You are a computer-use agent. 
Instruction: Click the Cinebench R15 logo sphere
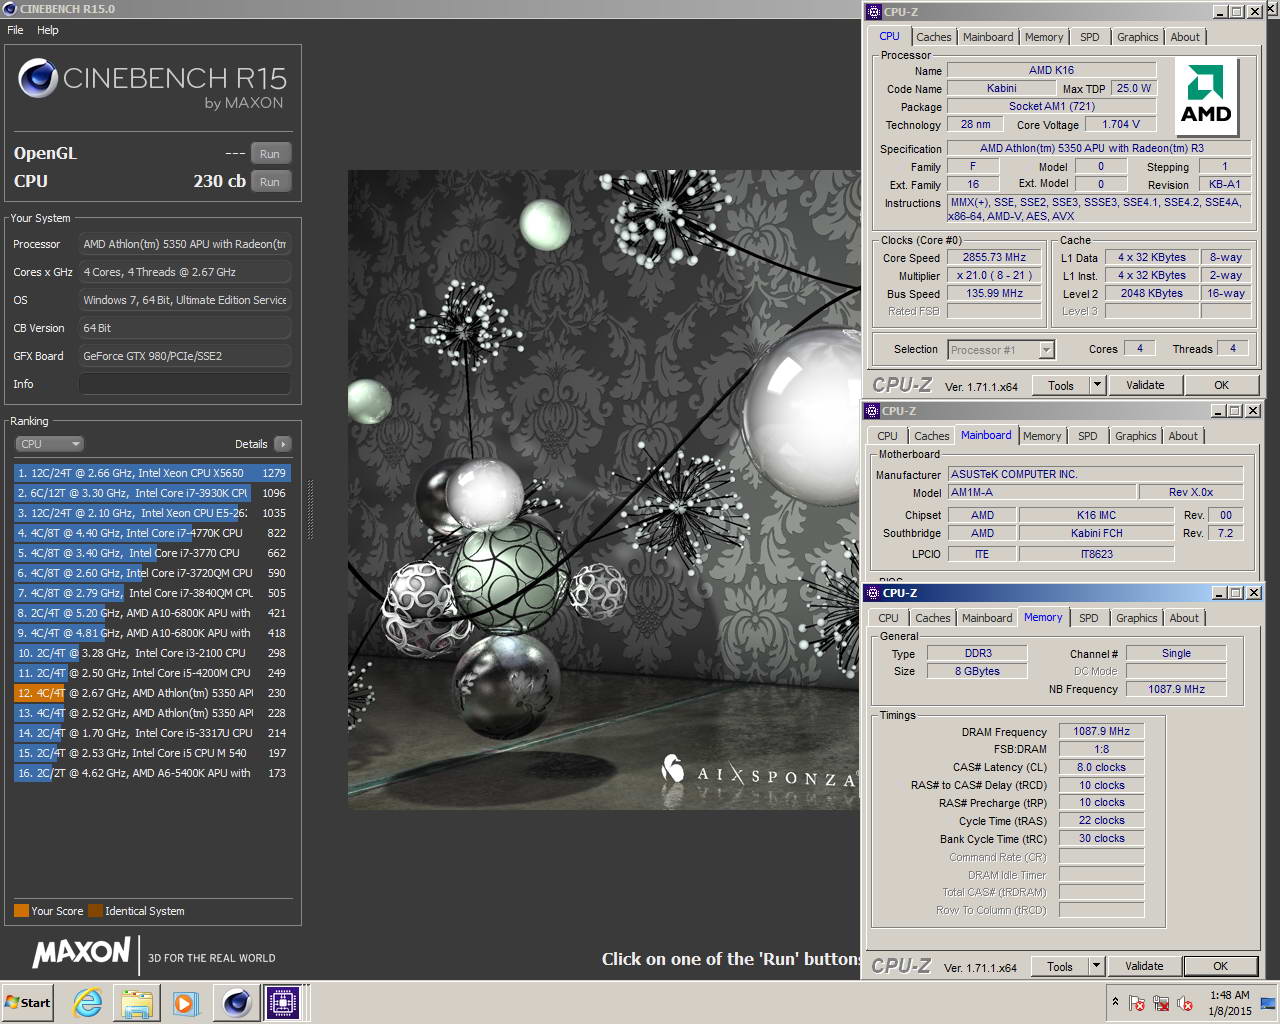pyautogui.click(x=38, y=79)
